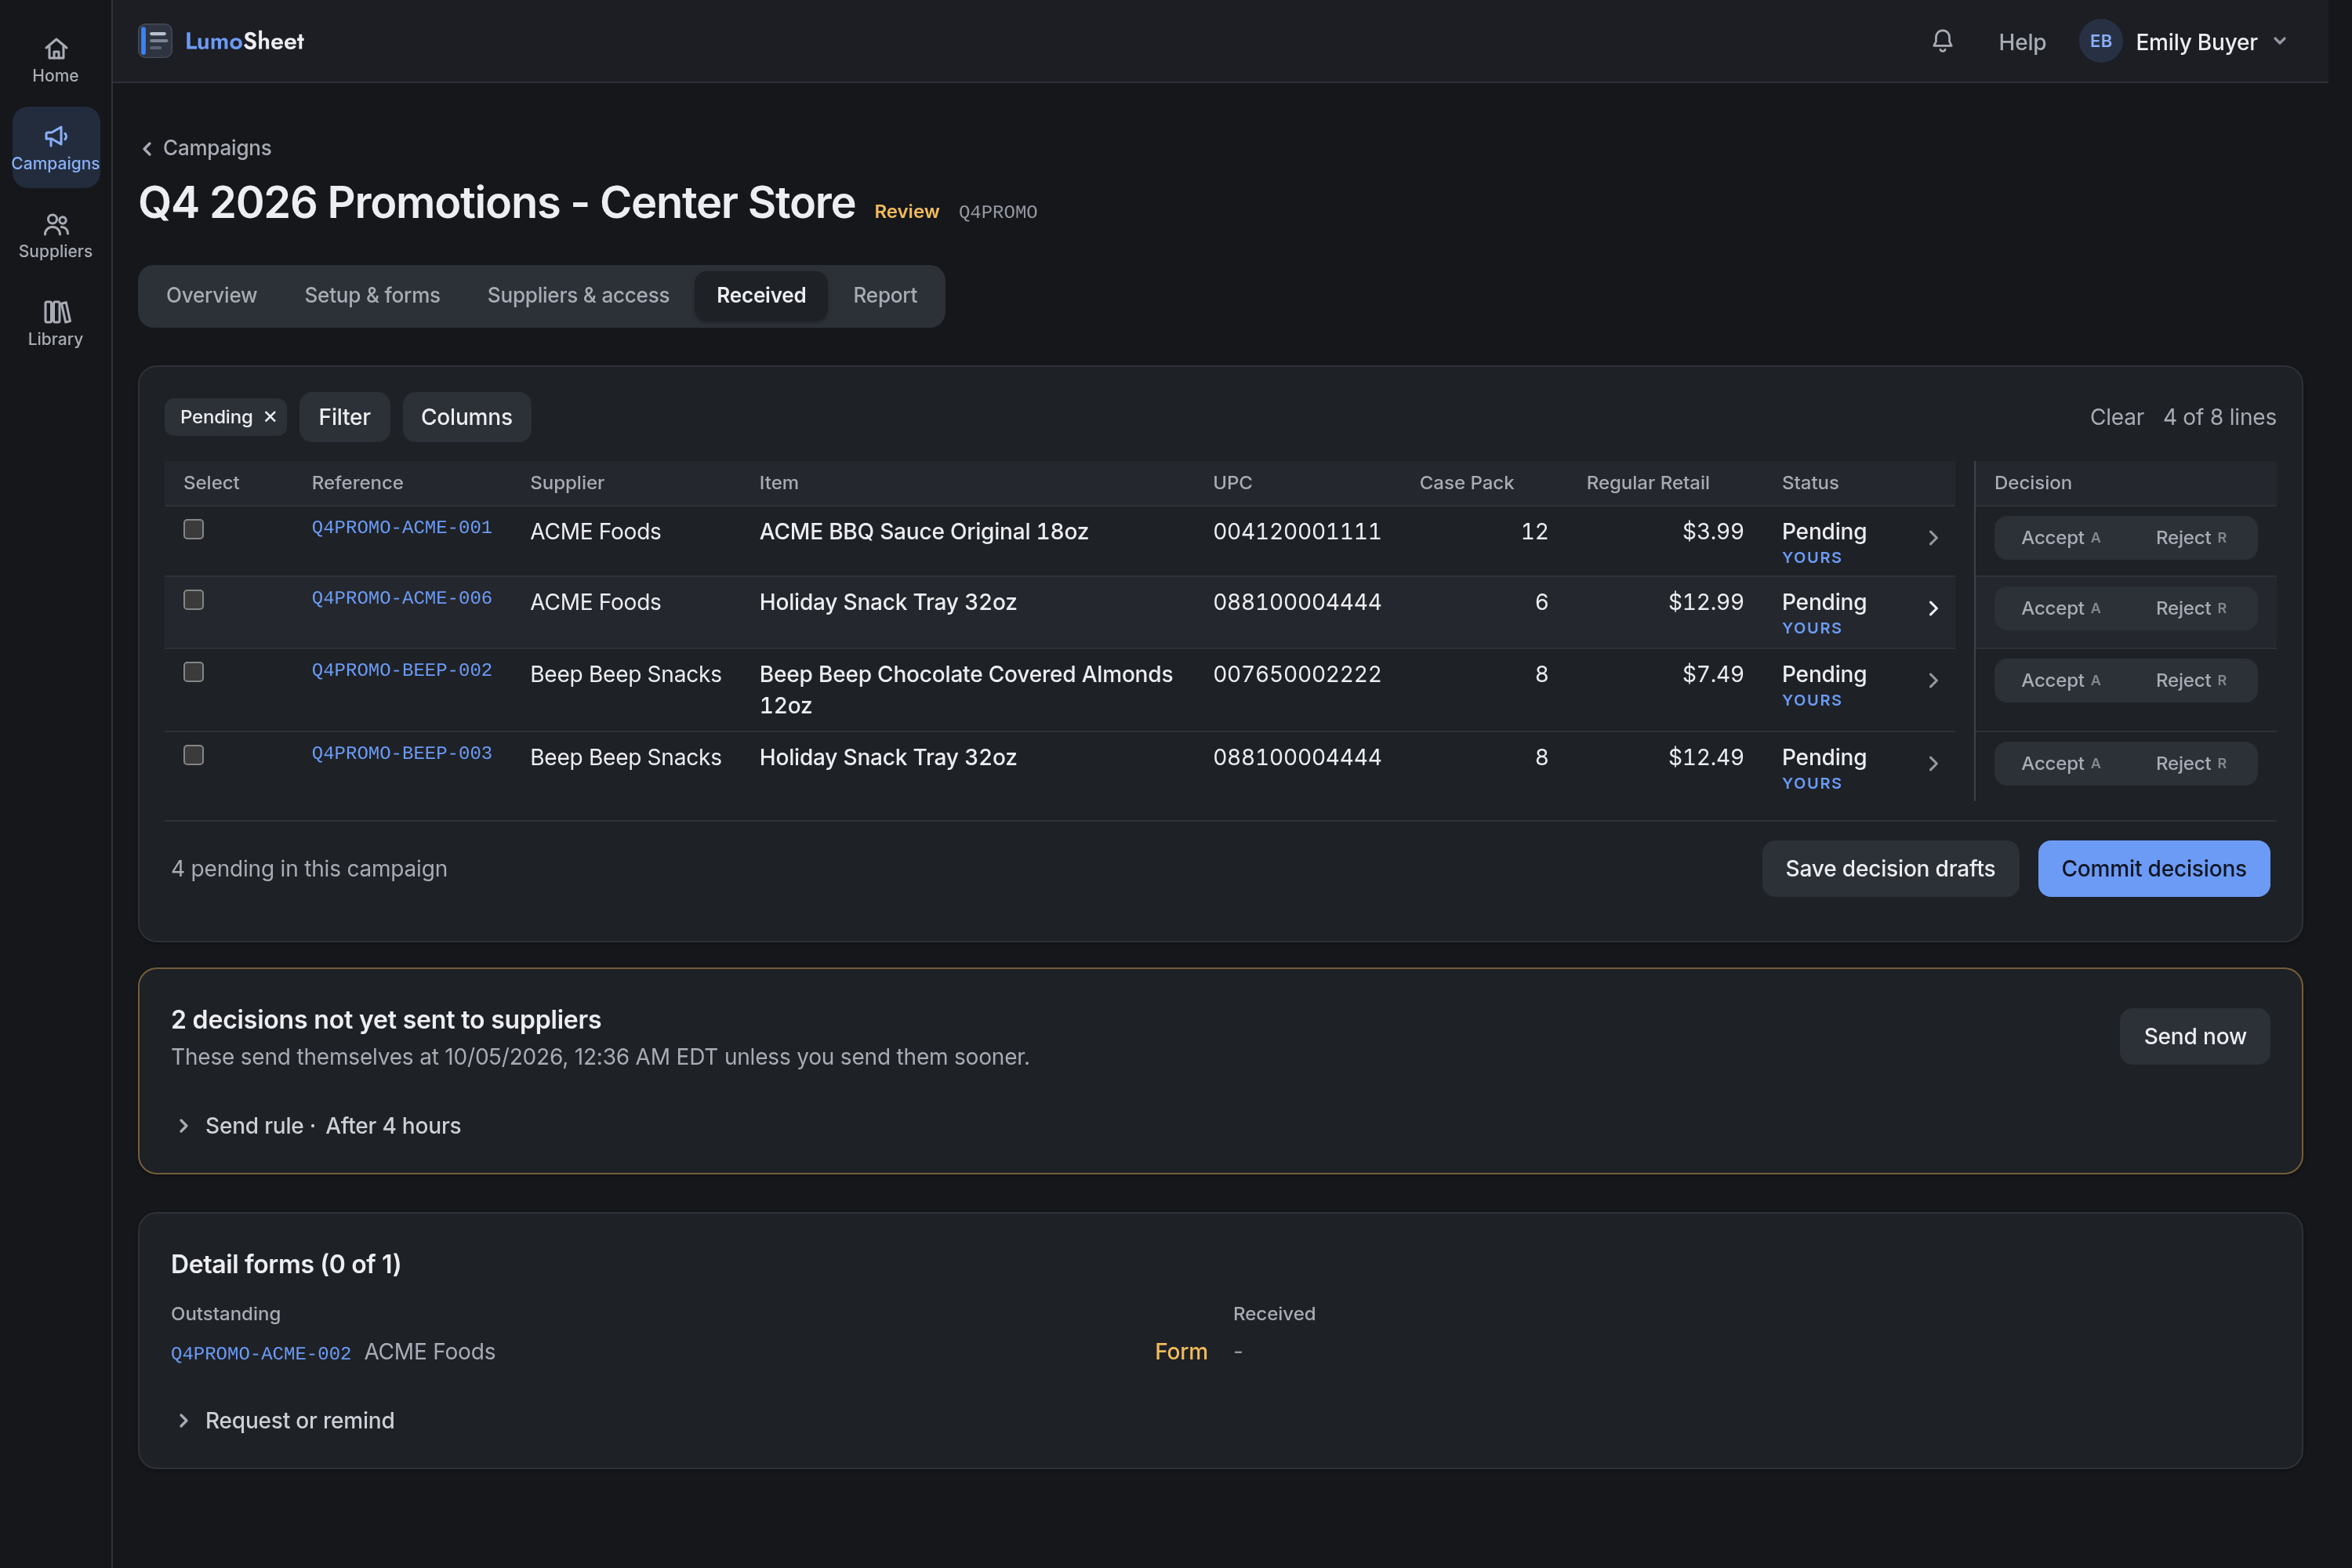The image size is (2352, 1568).
Task: Switch to the Setup & forms tab
Action: [x=372, y=295]
